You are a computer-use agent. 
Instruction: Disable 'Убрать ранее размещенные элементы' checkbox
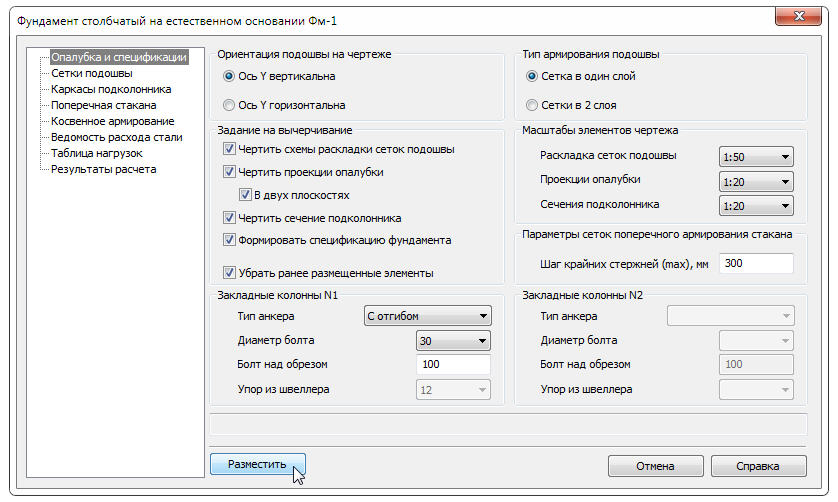230,272
